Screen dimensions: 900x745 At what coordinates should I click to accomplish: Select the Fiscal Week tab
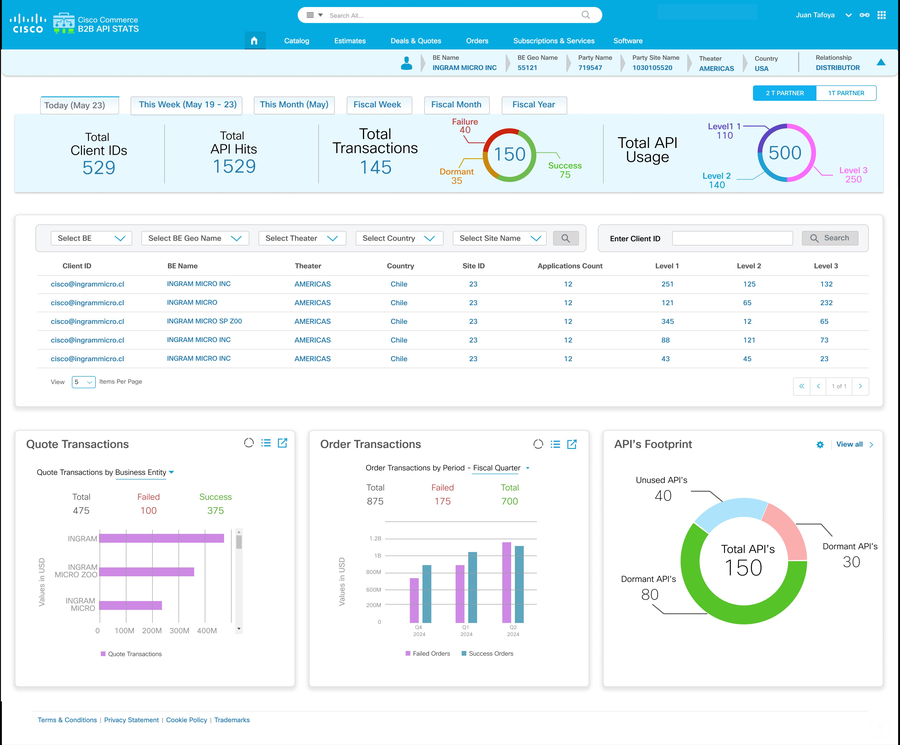pos(379,105)
